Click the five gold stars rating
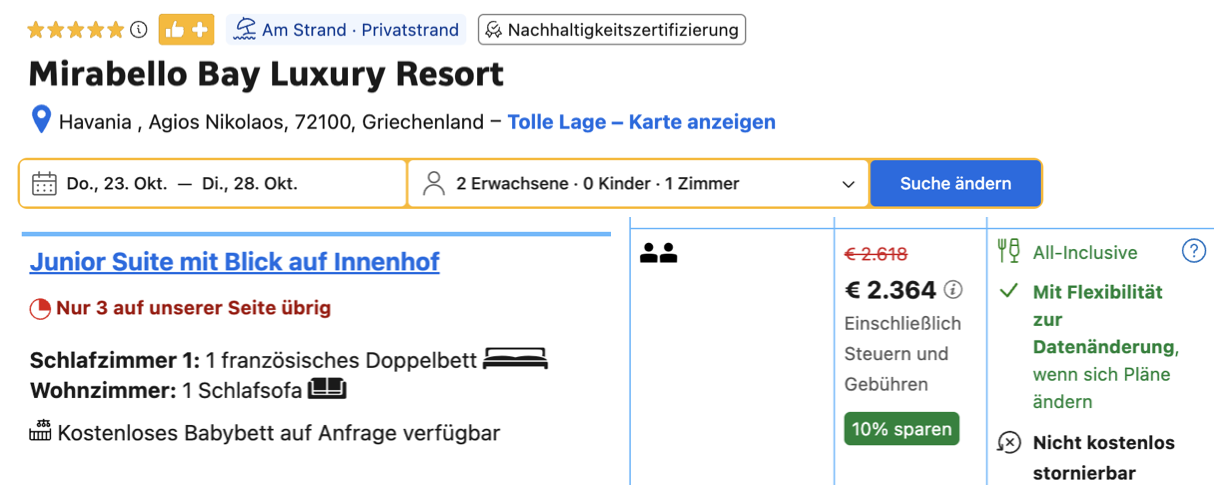 pyautogui.click(x=76, y=30)
